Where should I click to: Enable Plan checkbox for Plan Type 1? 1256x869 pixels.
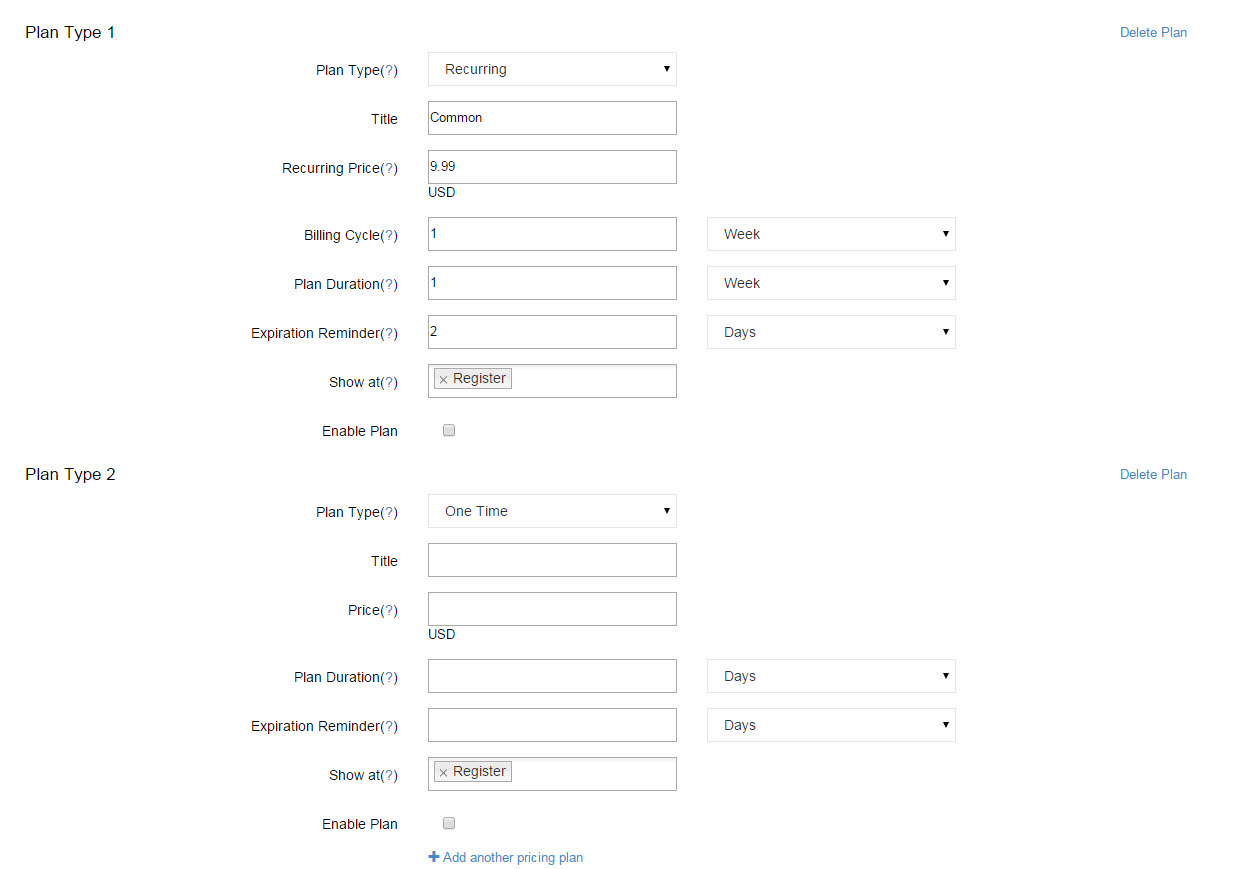coord(449,430)
